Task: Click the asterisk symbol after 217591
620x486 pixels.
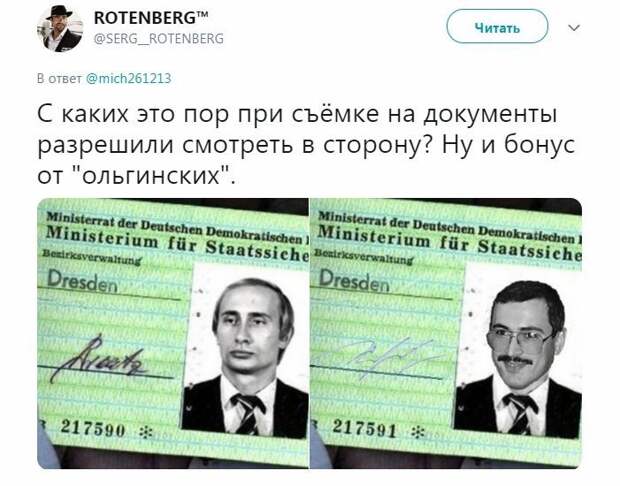Action: pos(418,433)
